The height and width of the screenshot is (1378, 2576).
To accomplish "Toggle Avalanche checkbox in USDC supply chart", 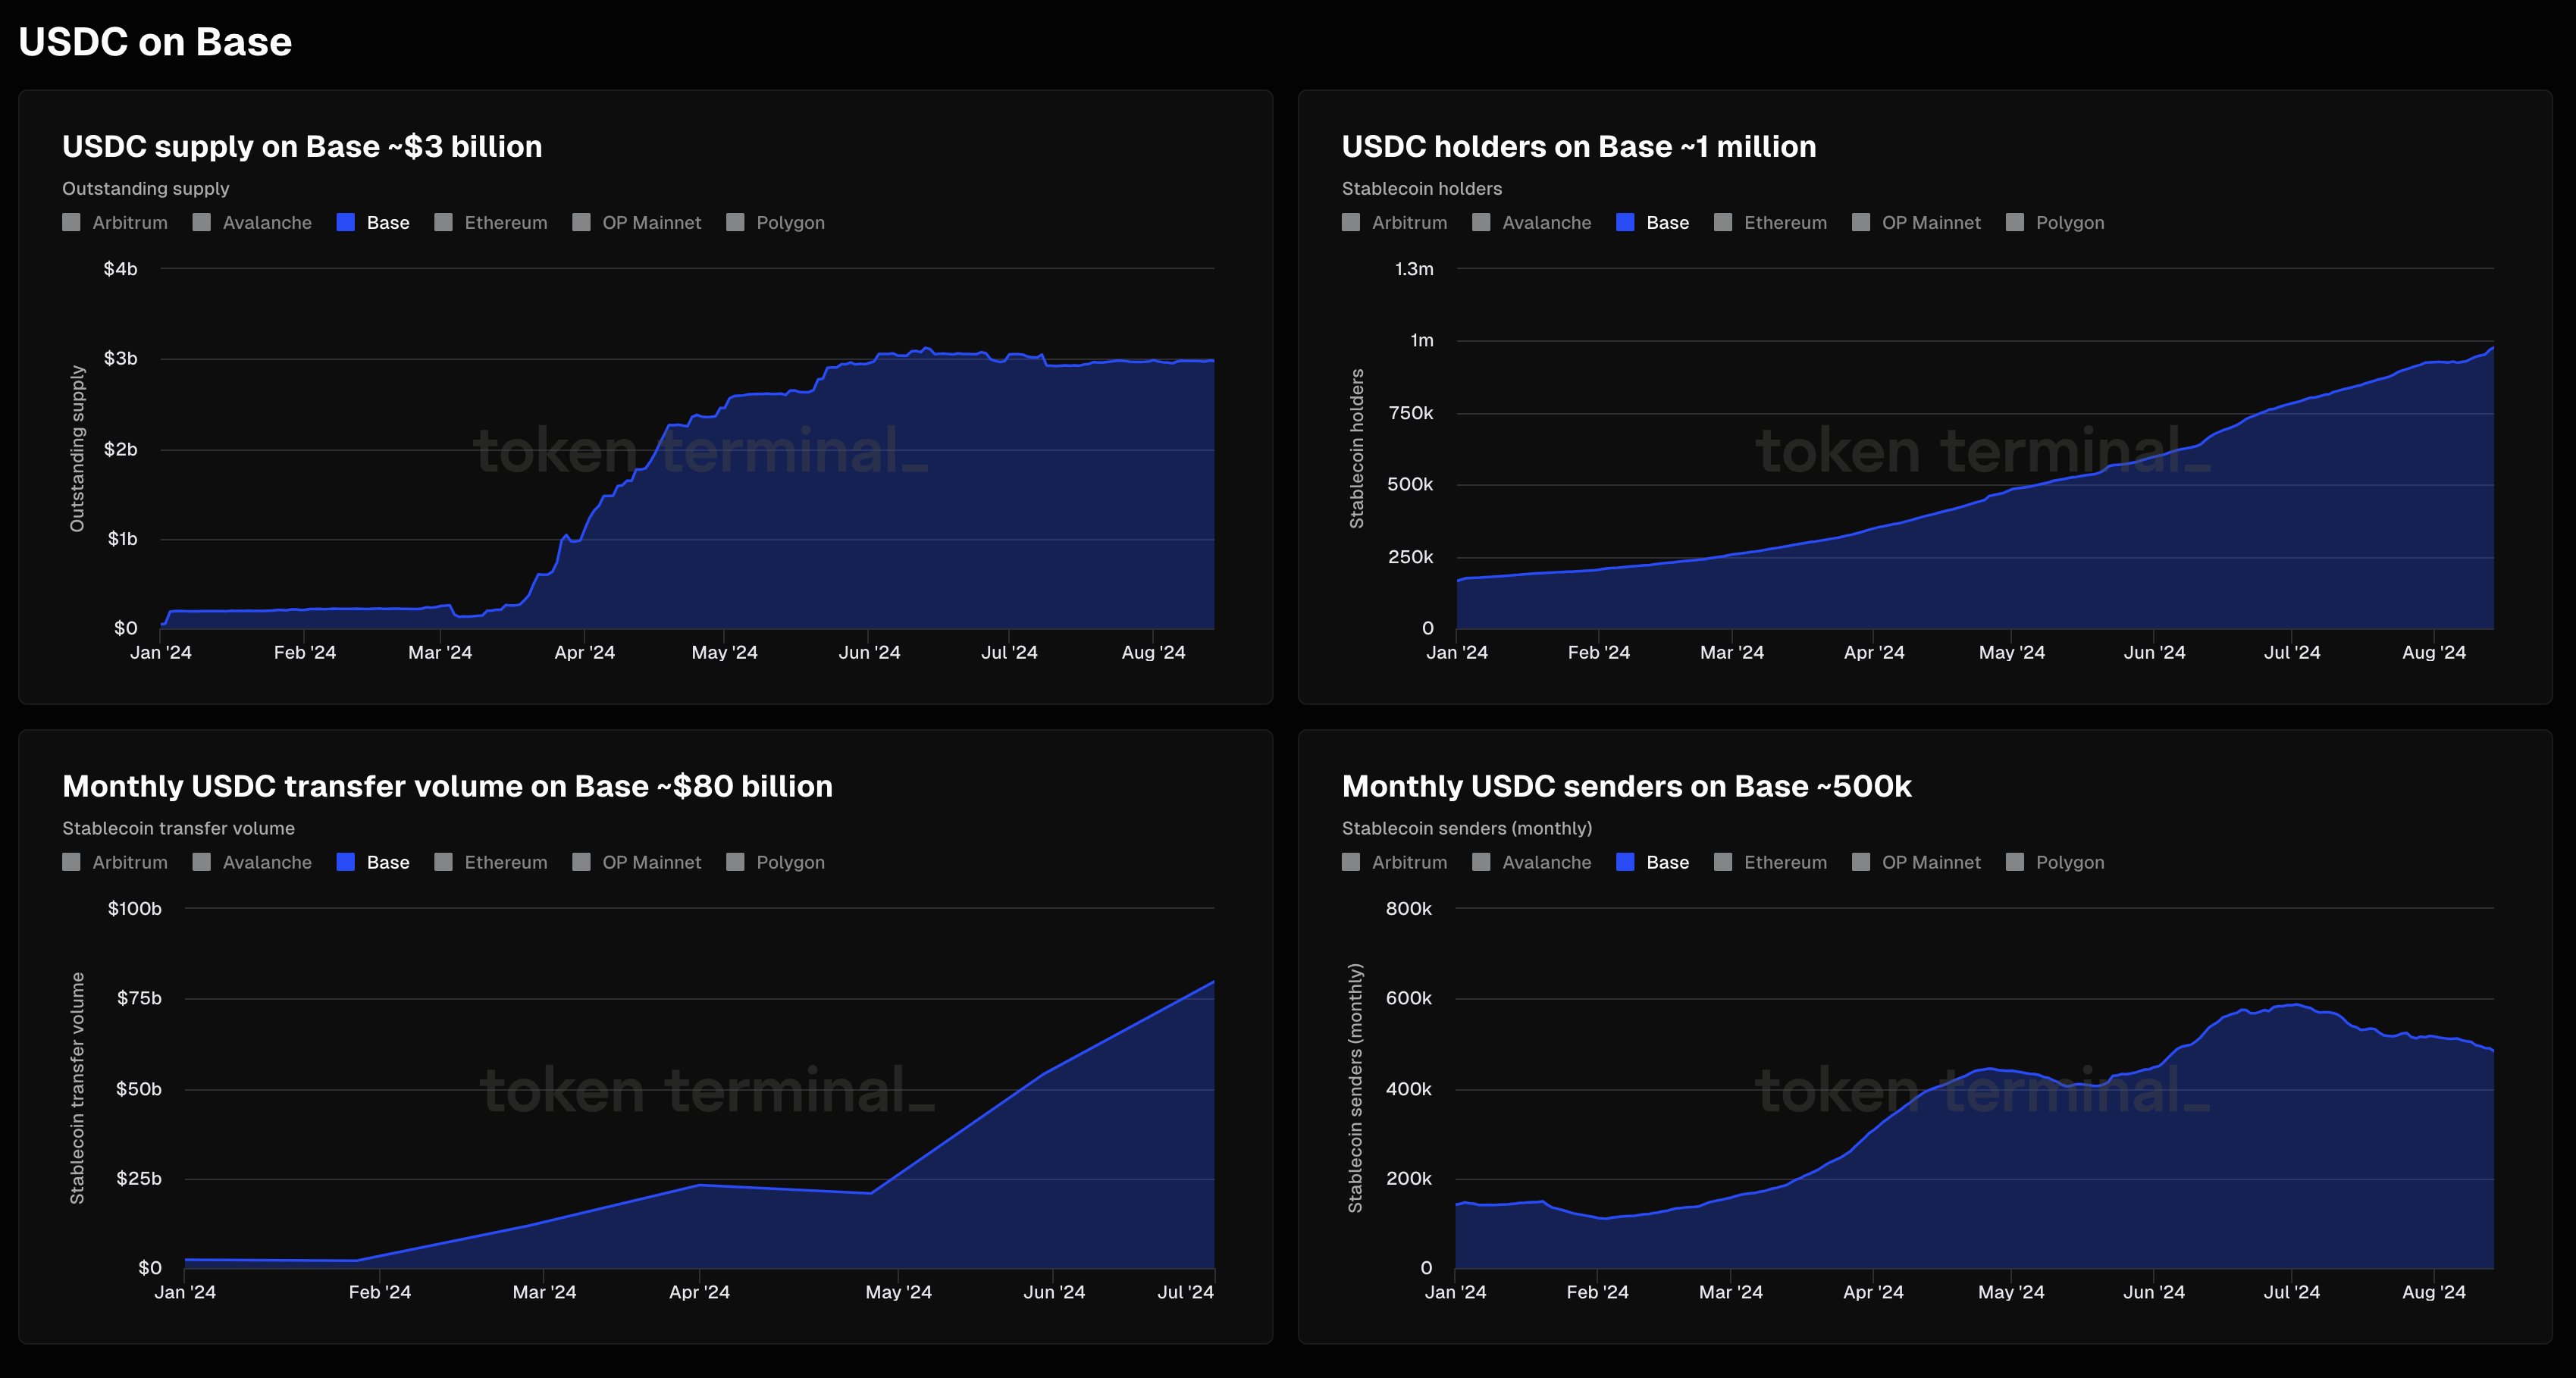I will (x=201, y=222).
